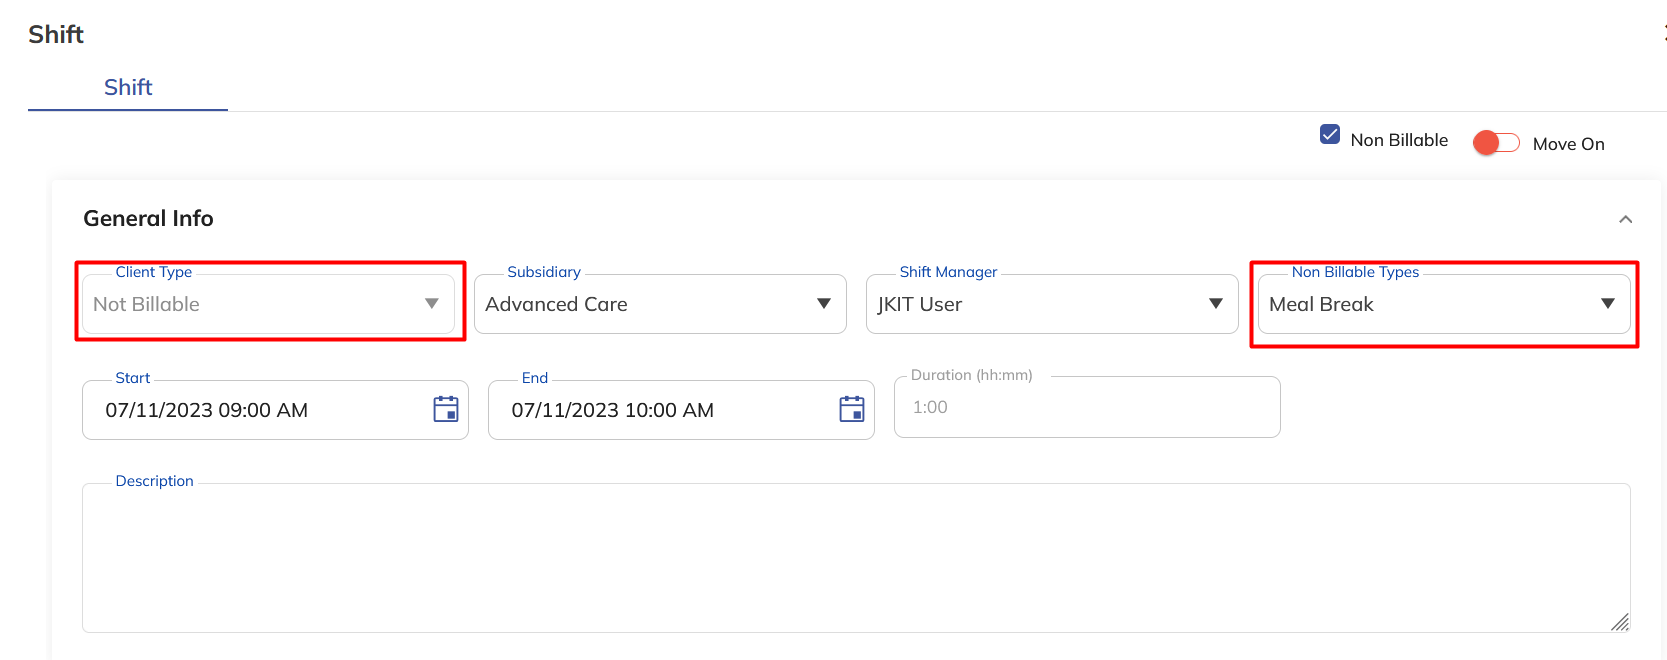This screenshot has height=660, width=1667.
Task: Open the Client Type dropdown
Action: [x=268, y=304]
